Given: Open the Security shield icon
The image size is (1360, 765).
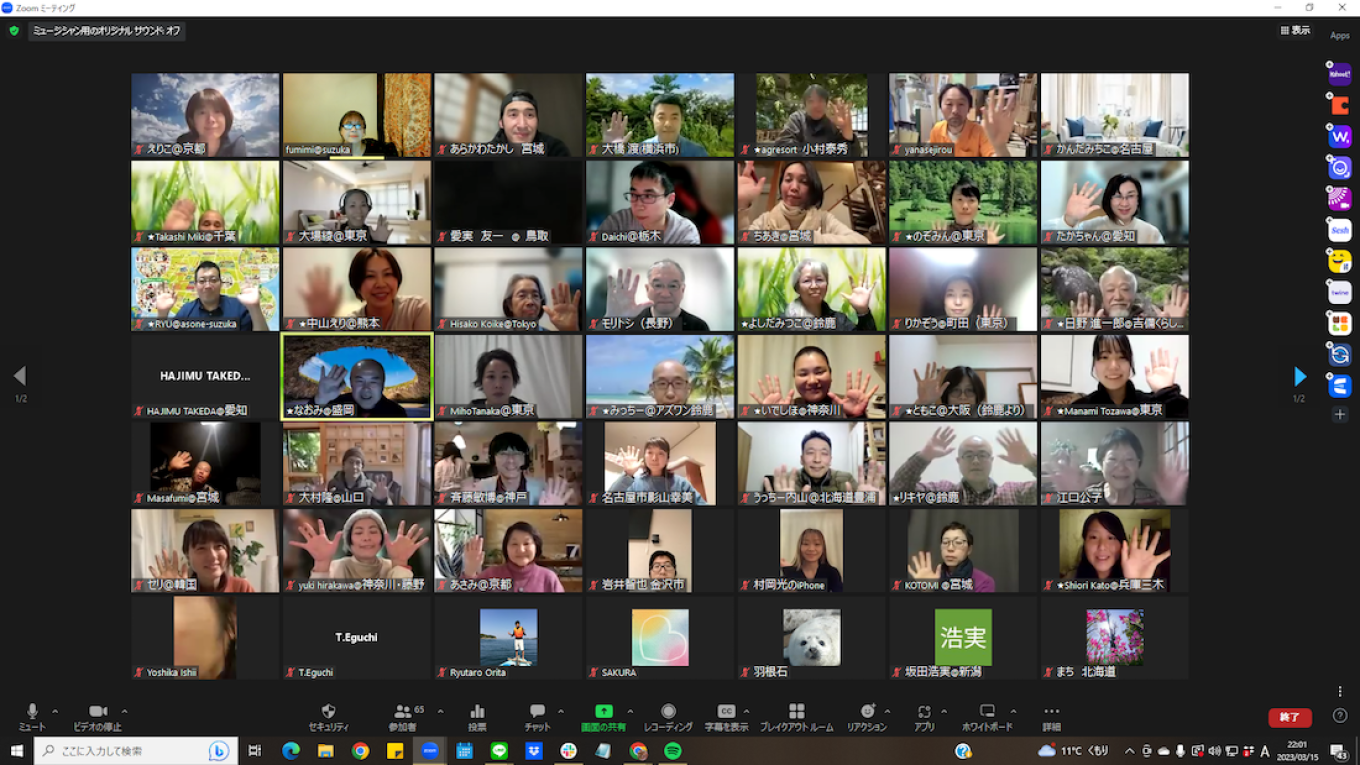Looking at the screenshot, I should click(x=328, y=712).
